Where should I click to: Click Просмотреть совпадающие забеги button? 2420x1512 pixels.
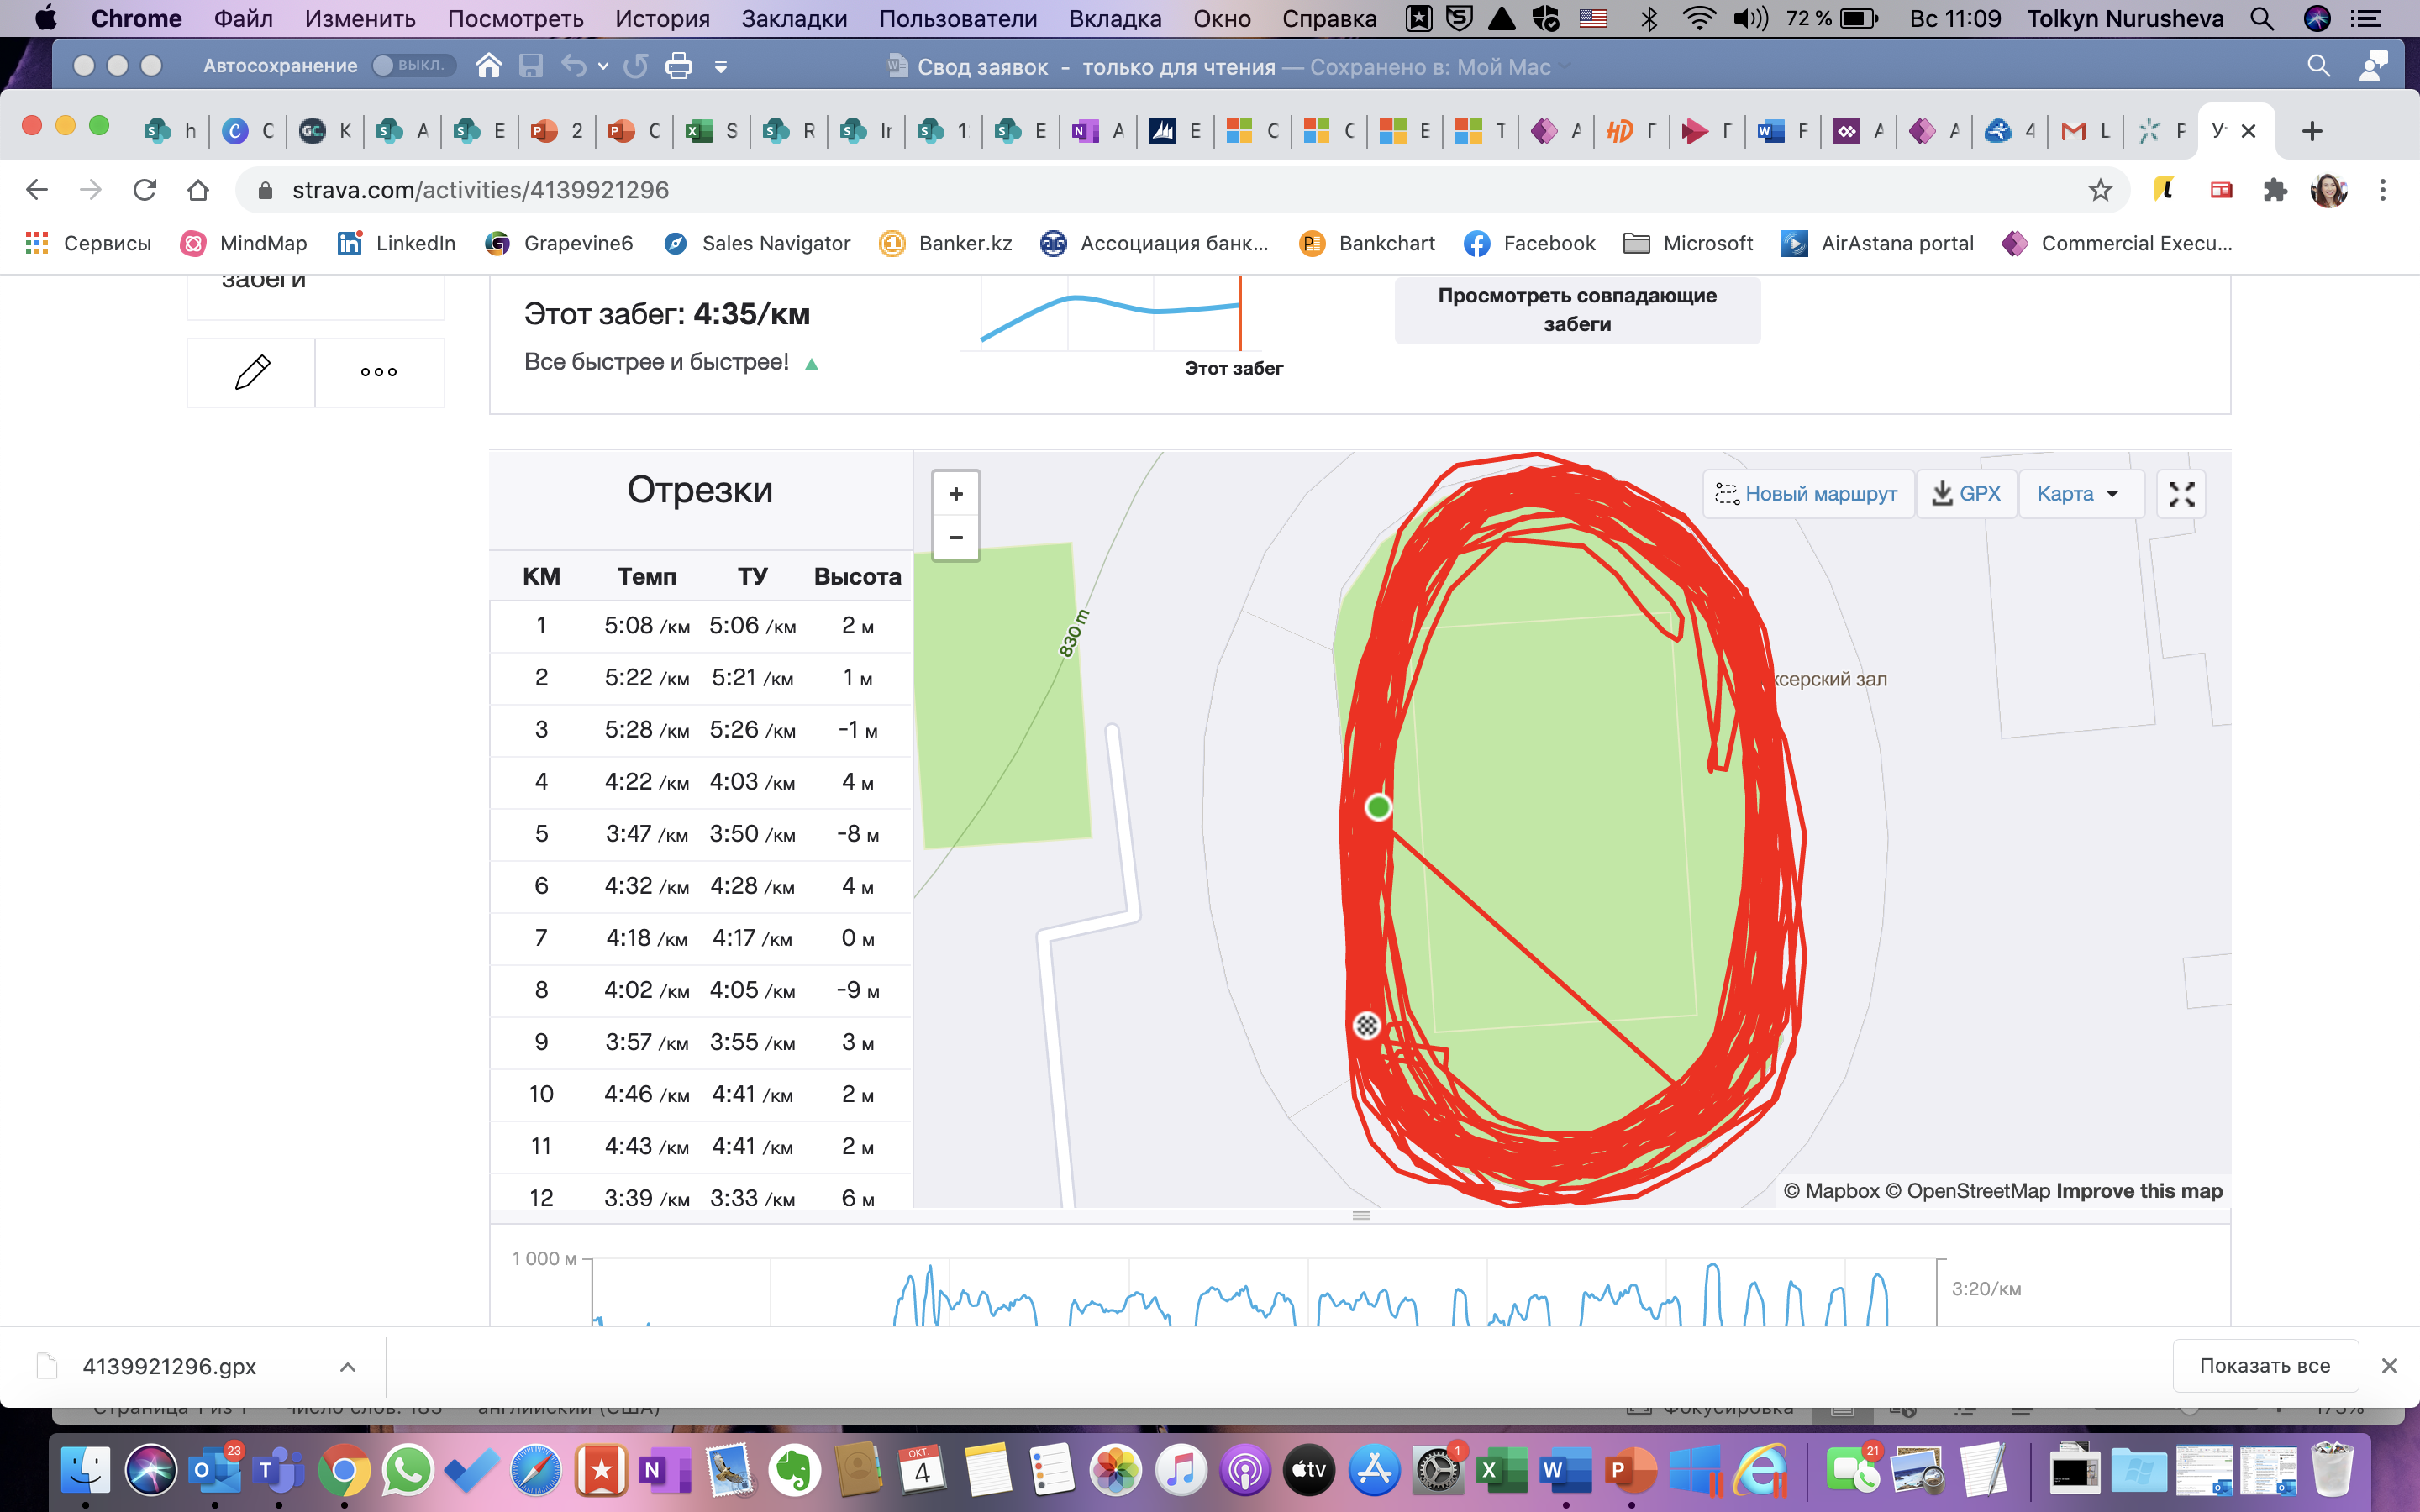pyautogui.click(x=1577, y=310)
